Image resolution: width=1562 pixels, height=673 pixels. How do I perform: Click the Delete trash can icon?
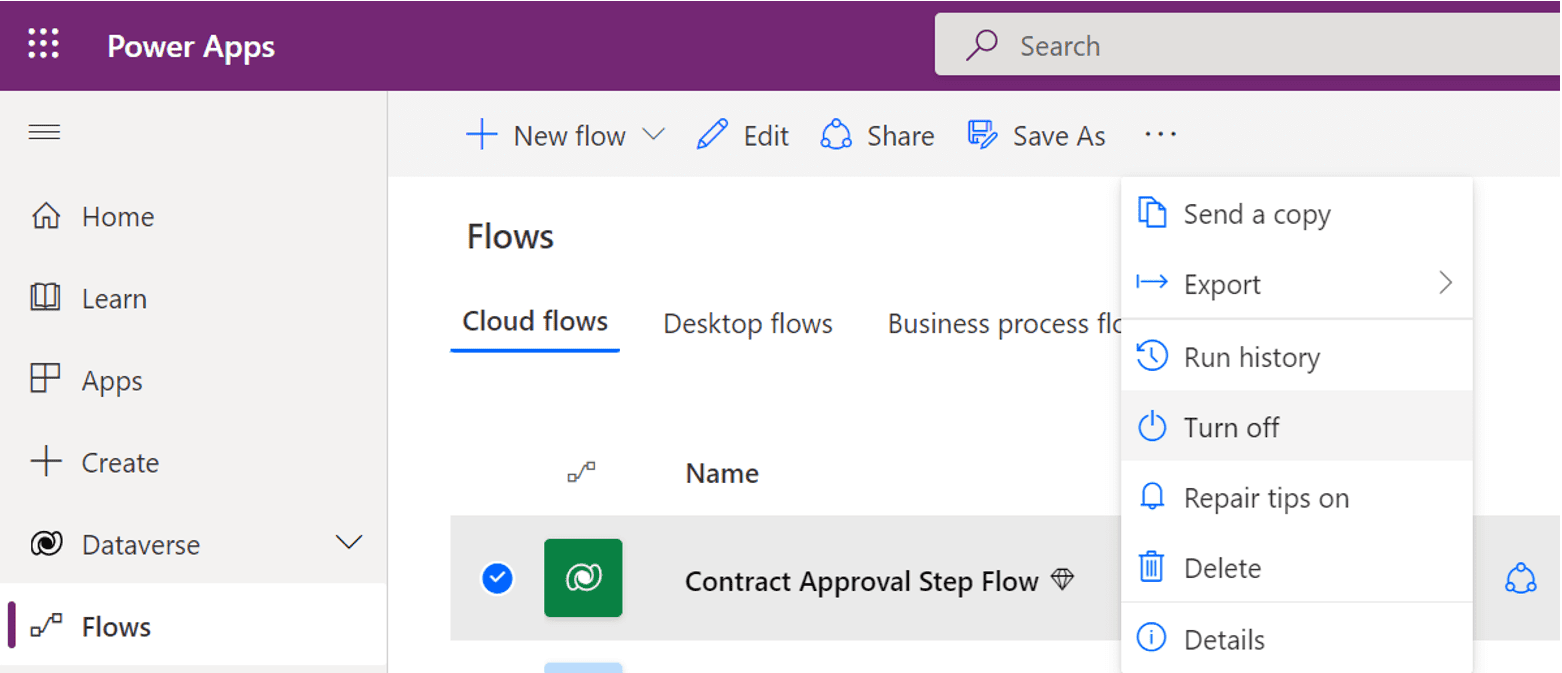point(1152,567)
